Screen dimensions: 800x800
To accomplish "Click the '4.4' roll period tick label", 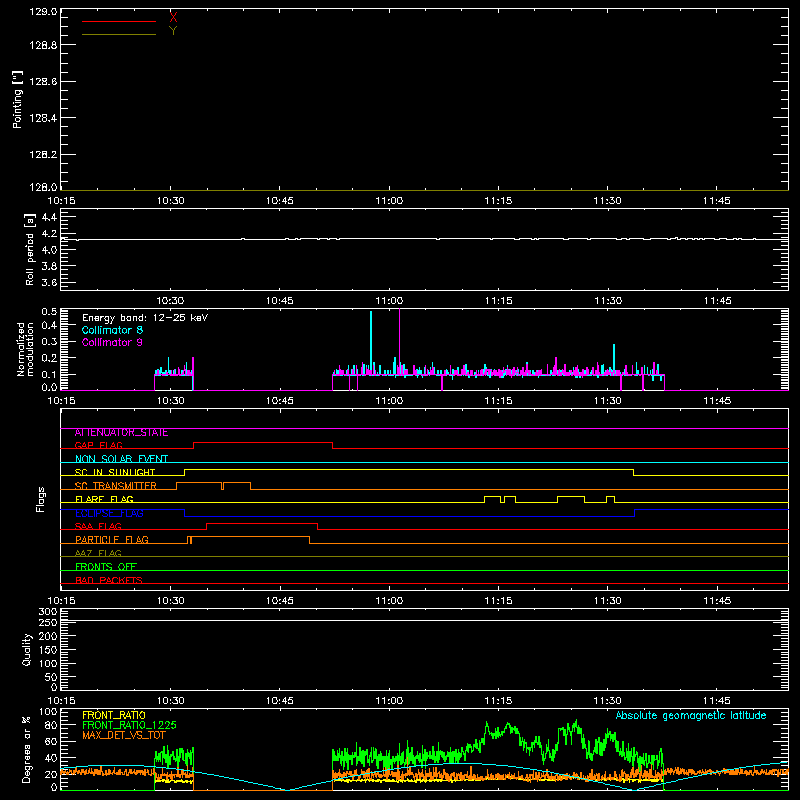I will click(x=49, y=217).
